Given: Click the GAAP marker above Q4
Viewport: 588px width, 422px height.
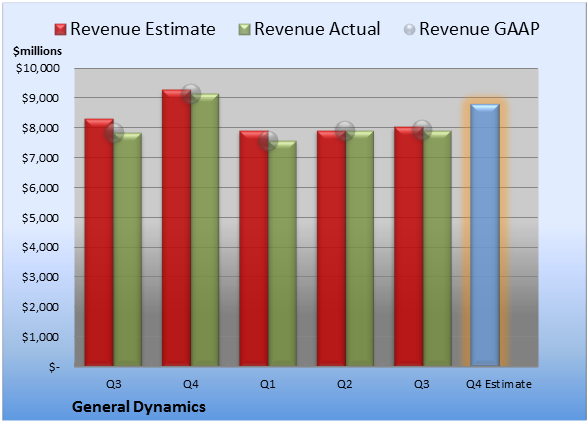Looking at the screenshot, I should pyautogui.click(x=191, y=93).
